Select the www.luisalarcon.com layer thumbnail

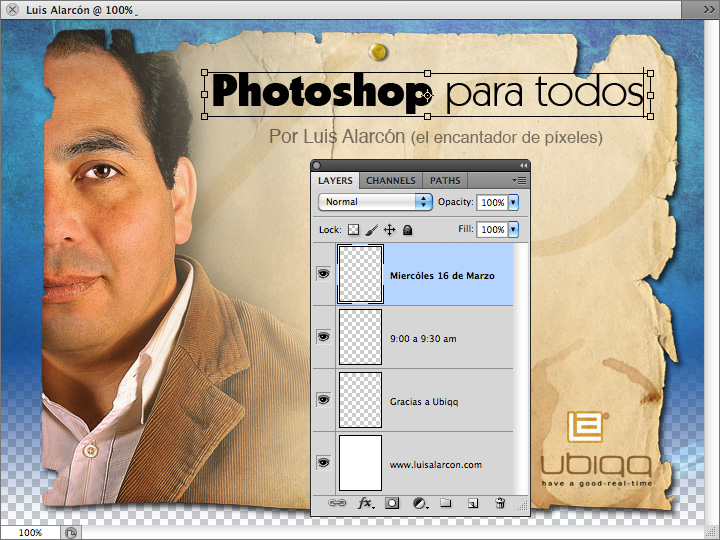click(360, 463)
